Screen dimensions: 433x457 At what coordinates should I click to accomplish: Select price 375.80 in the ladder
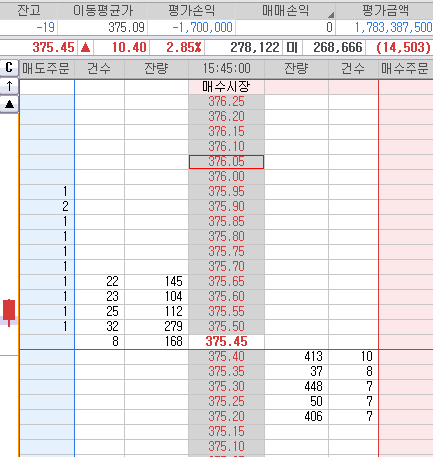click(227, 236)
